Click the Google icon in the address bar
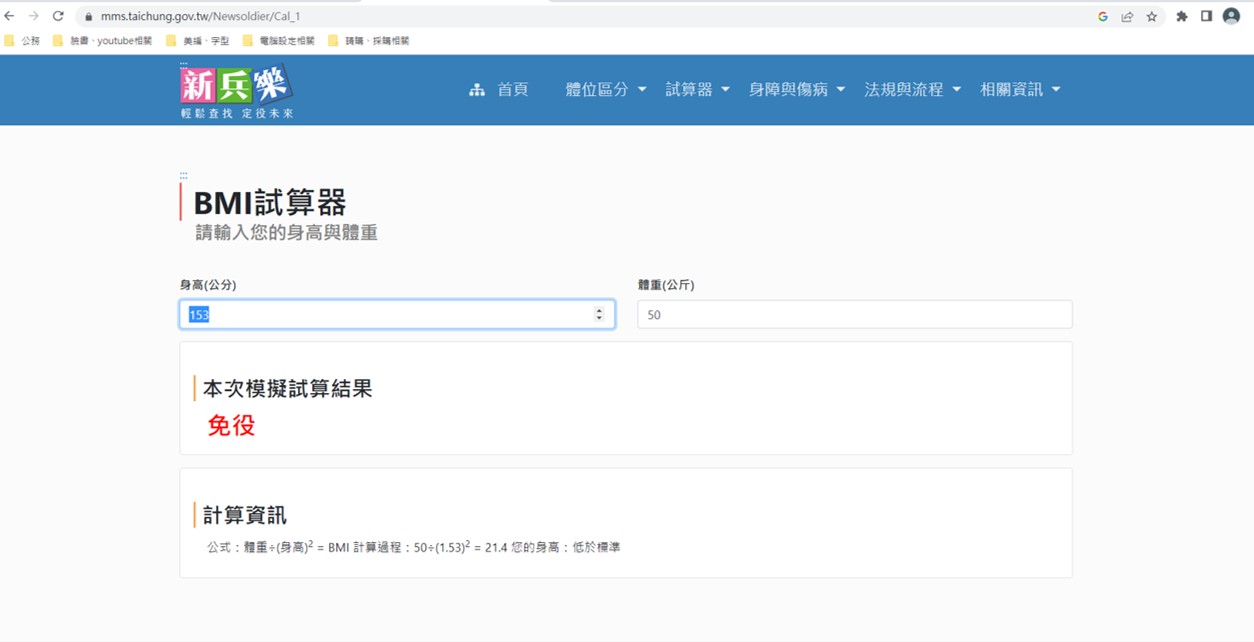The width and height of the screenshot is (1254, 642). coord(1103,16)
